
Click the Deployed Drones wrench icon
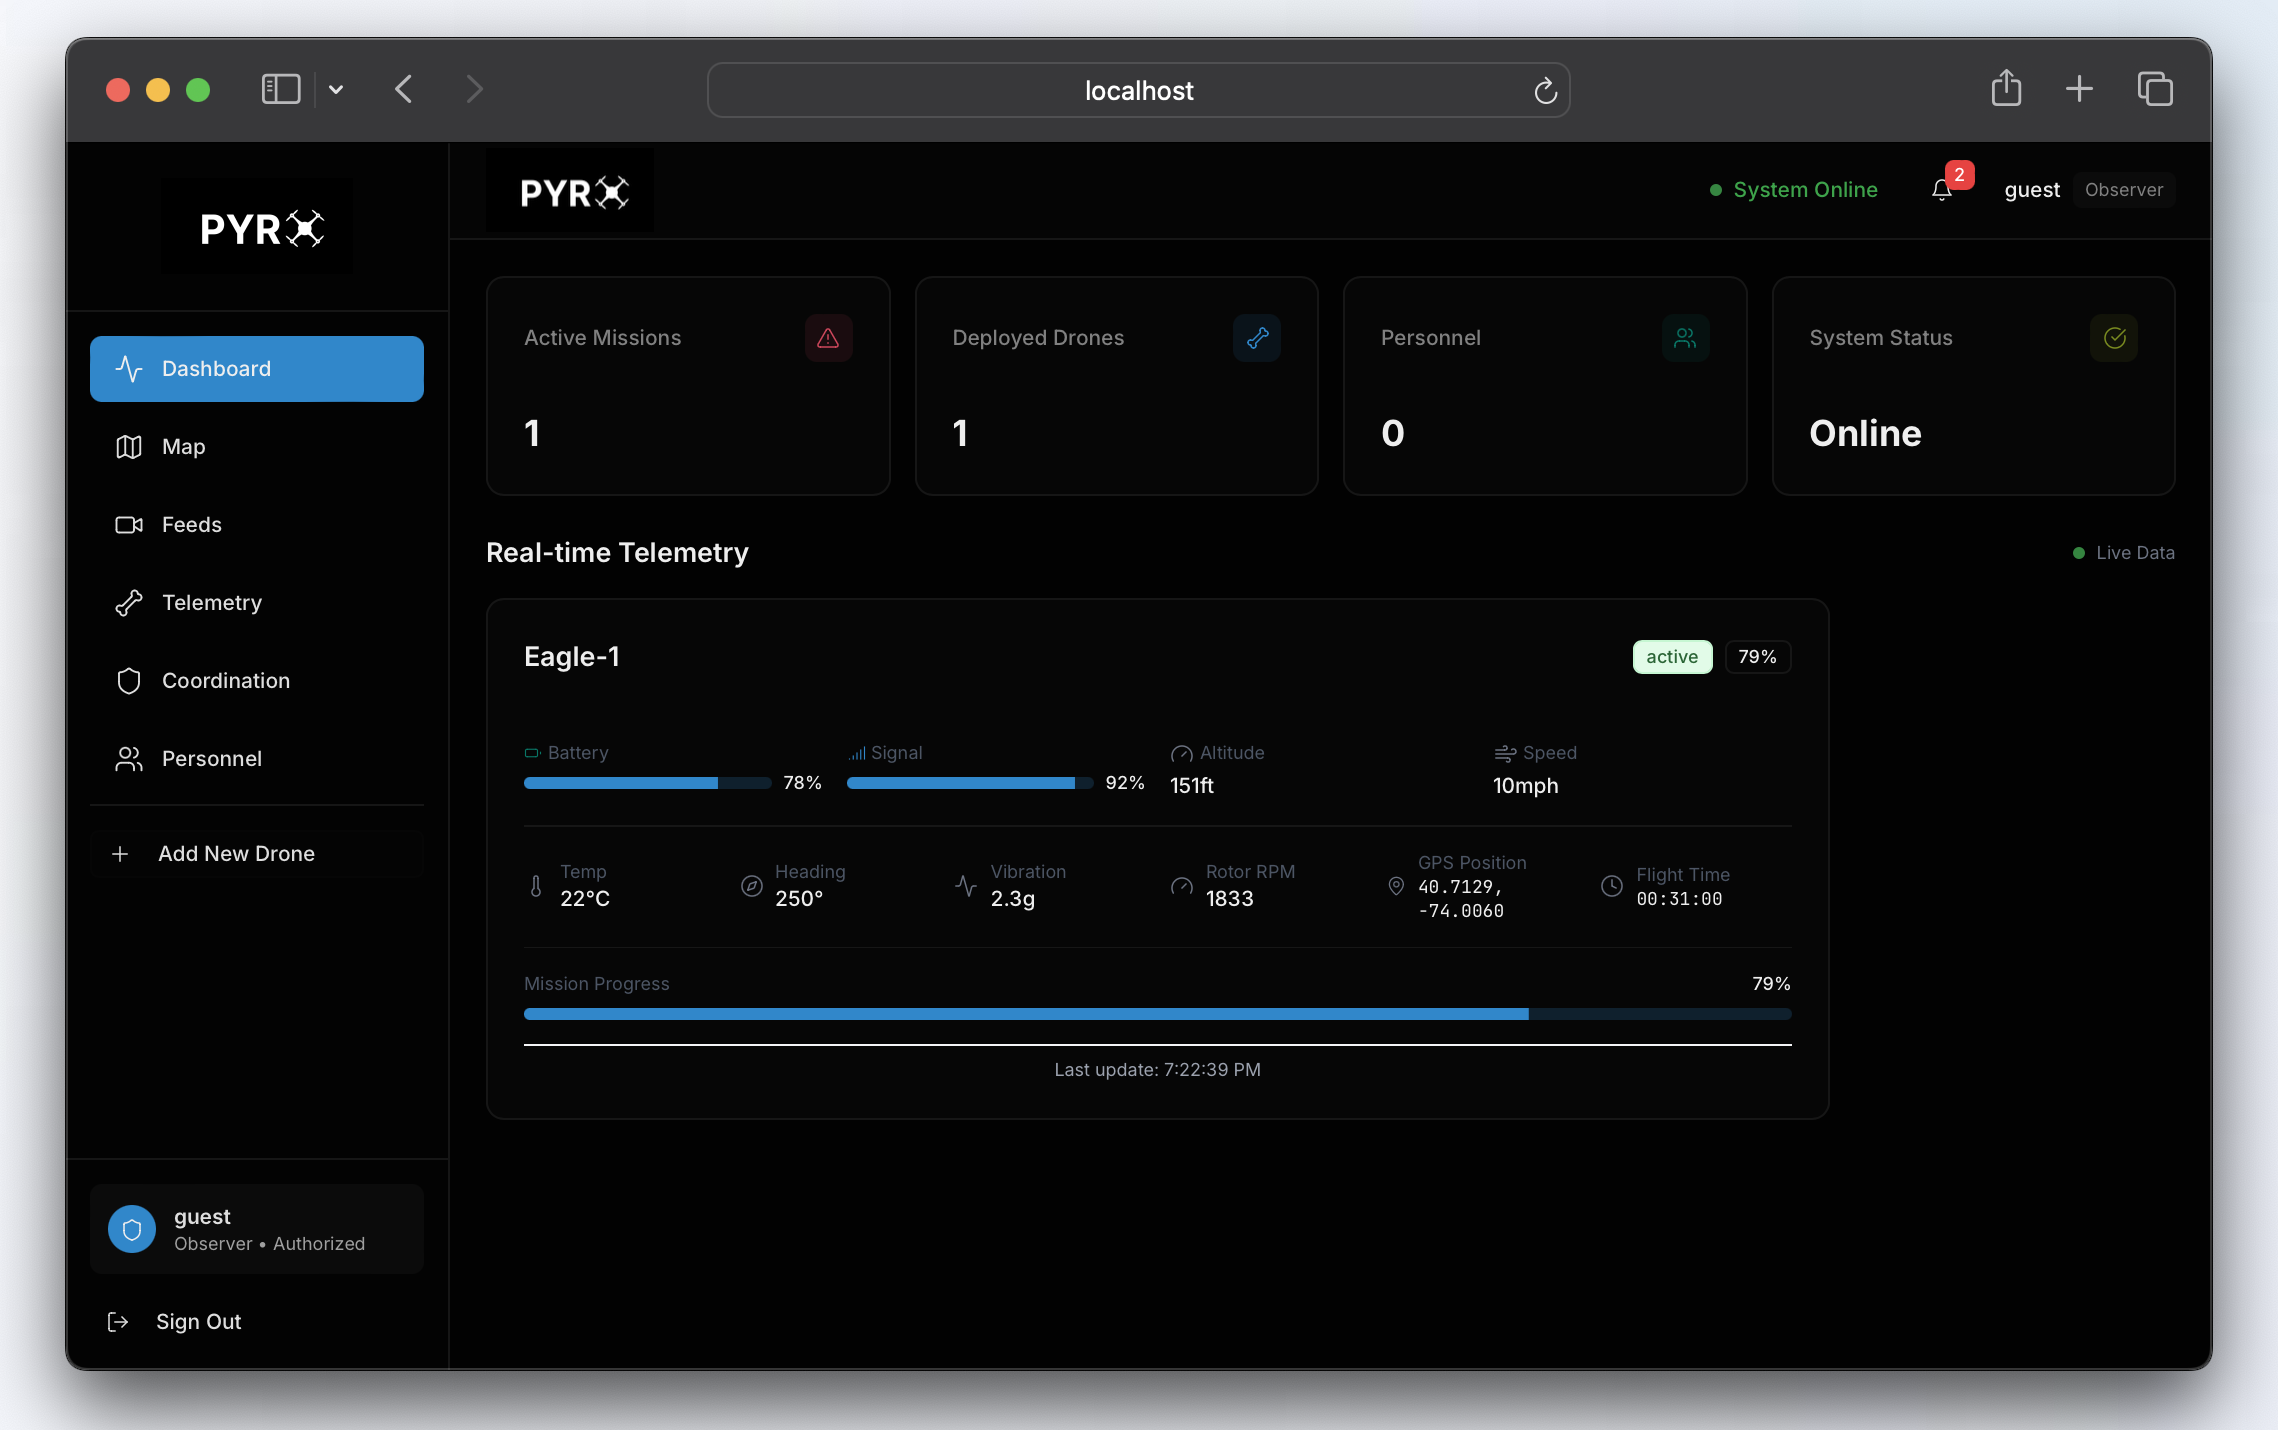(1257, 338)
